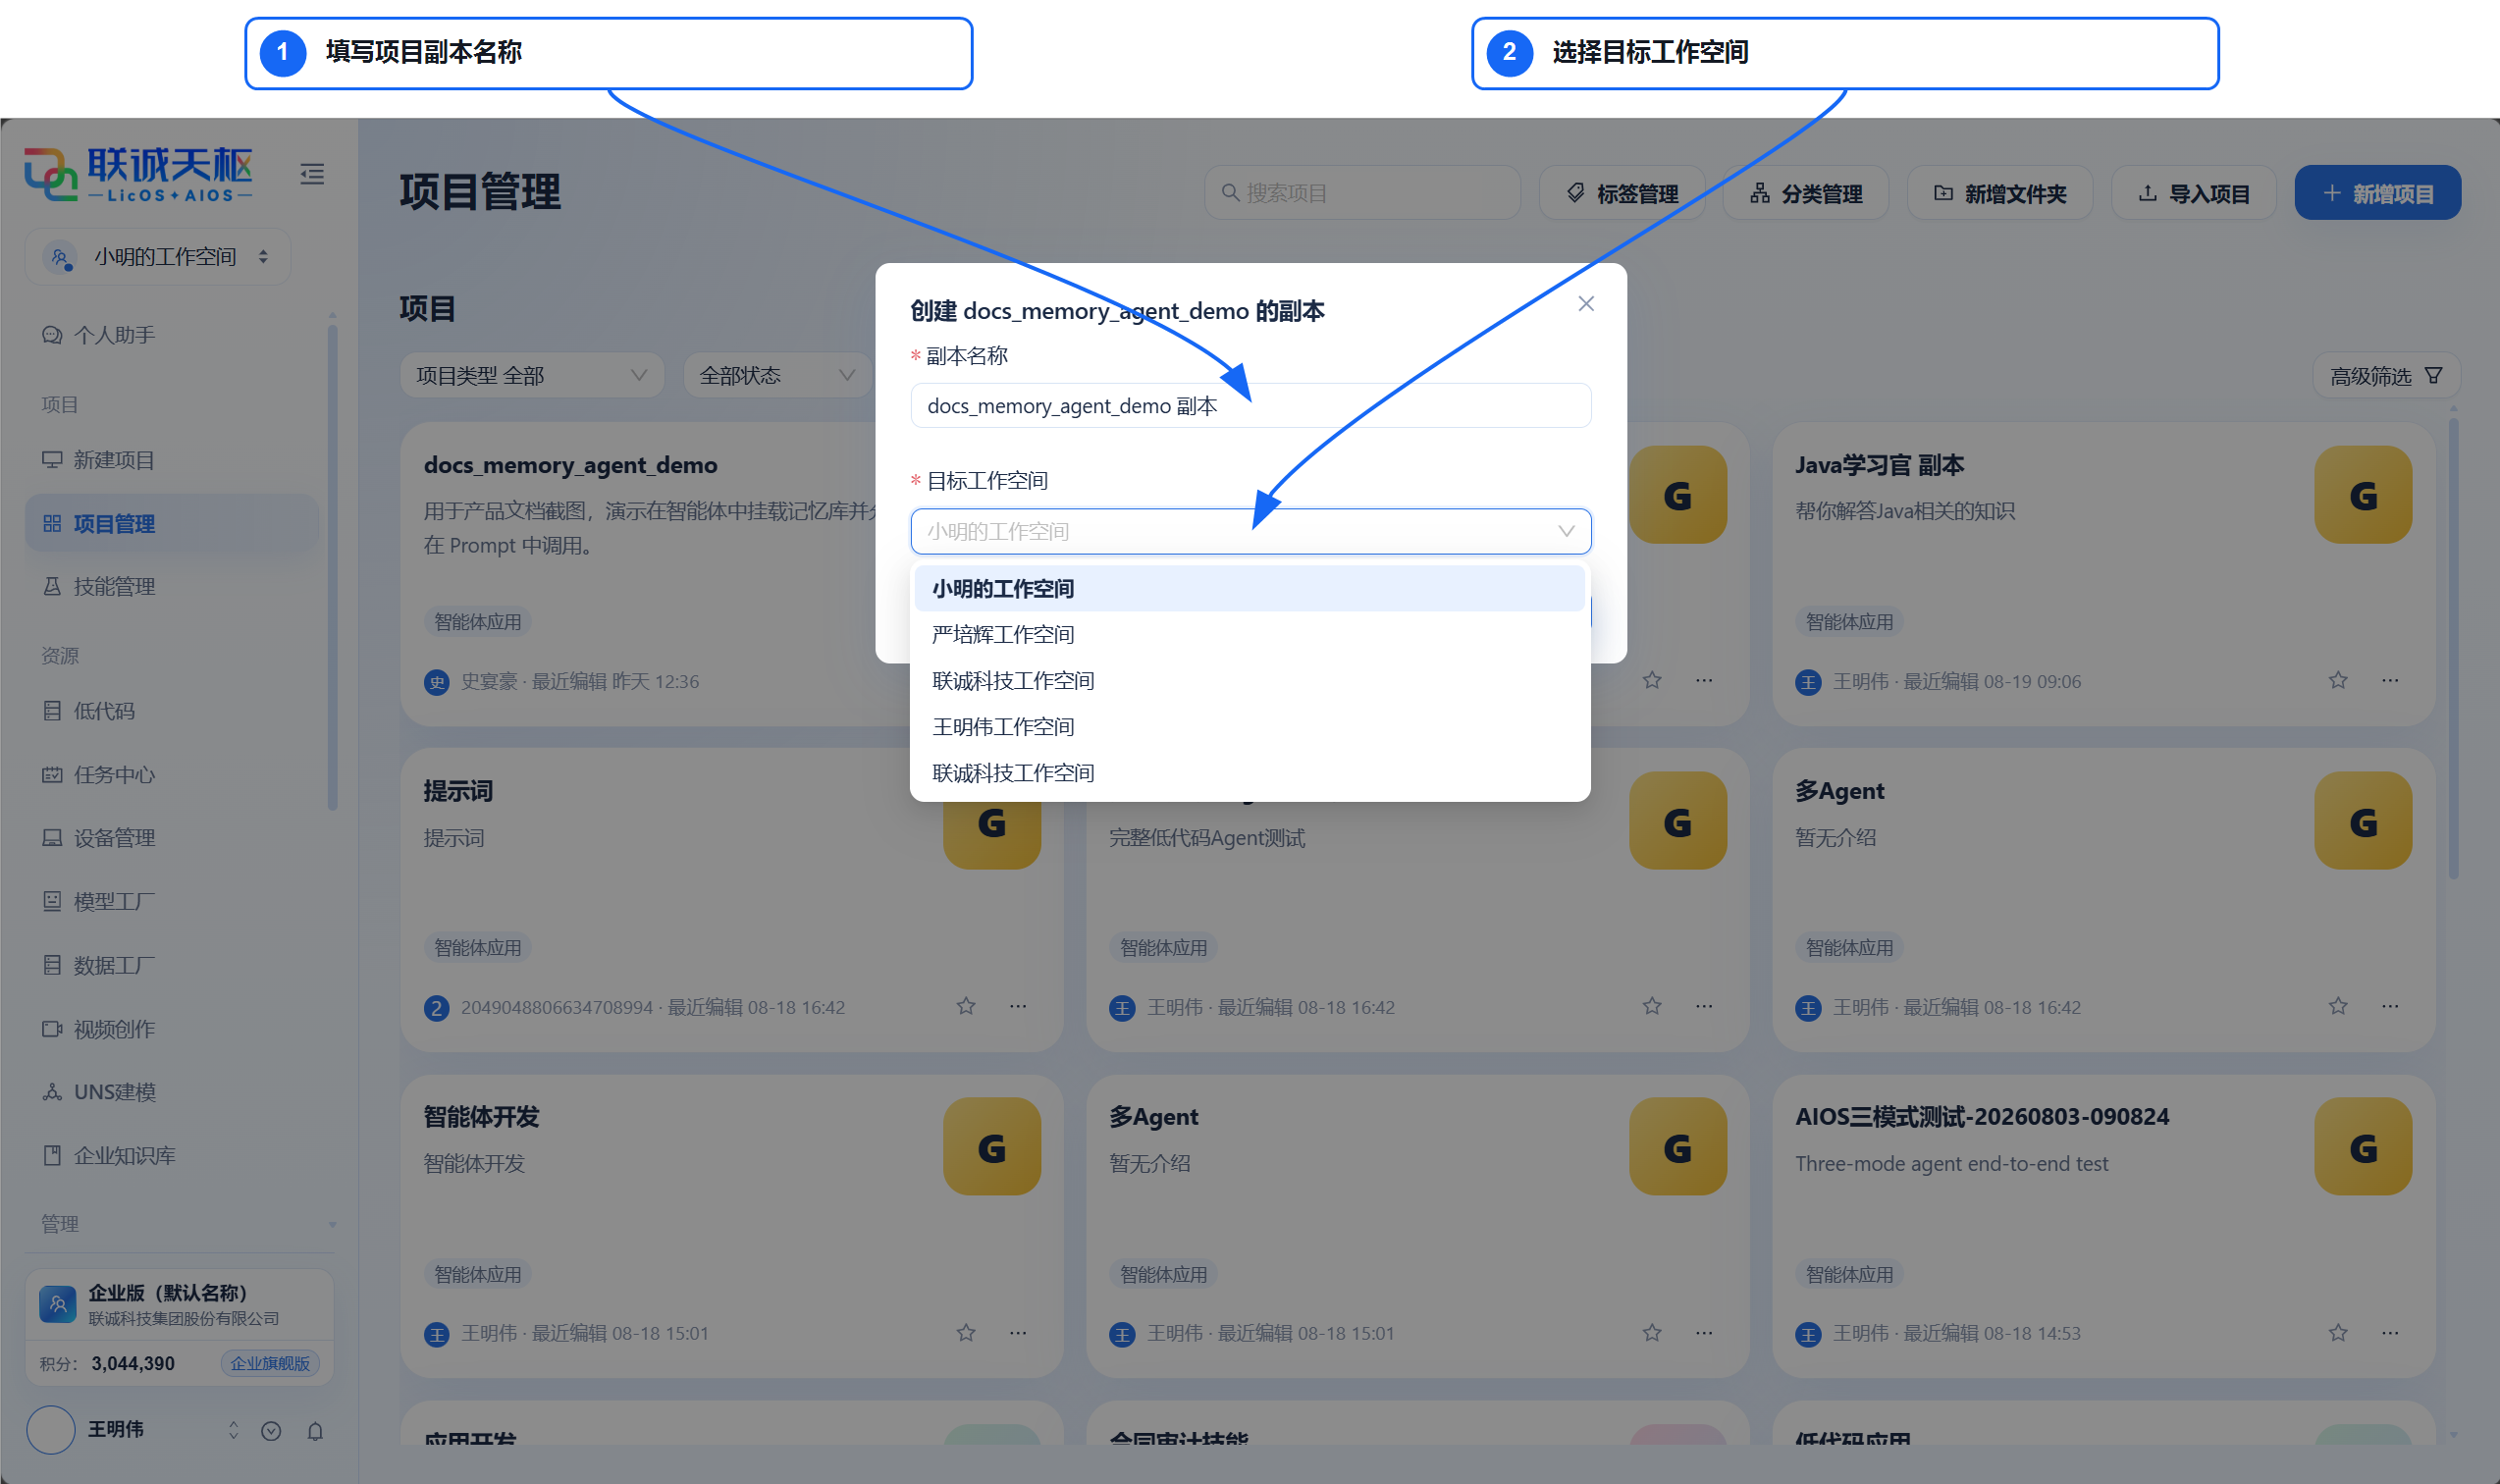Star the 多Agent card edited 08-18 15:01
This screenshot has width=2500, height=1484.
pyautogui.click(x=1652, y=1332)
